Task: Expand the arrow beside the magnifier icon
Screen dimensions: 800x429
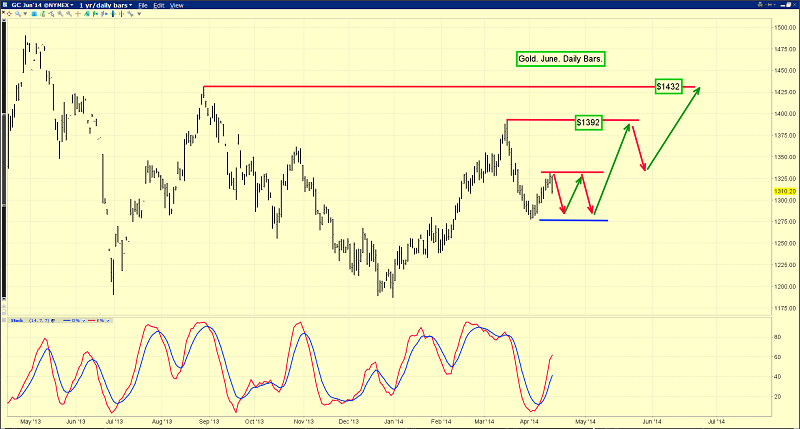Action: pos(25,14)
